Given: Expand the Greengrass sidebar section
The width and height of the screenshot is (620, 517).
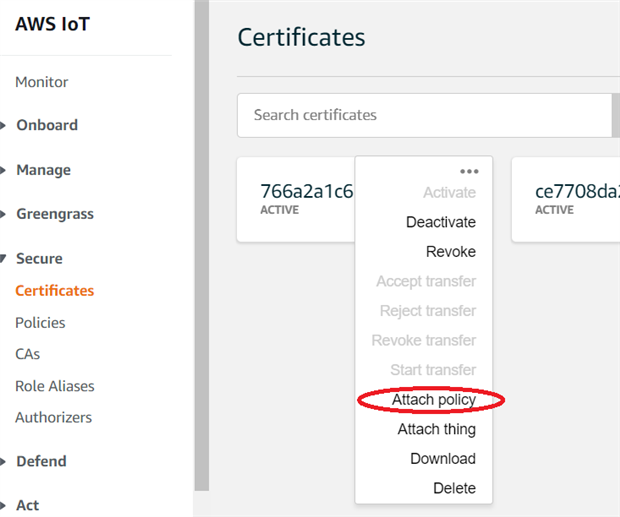Looking at the screenshot, I should click(53, 214).
